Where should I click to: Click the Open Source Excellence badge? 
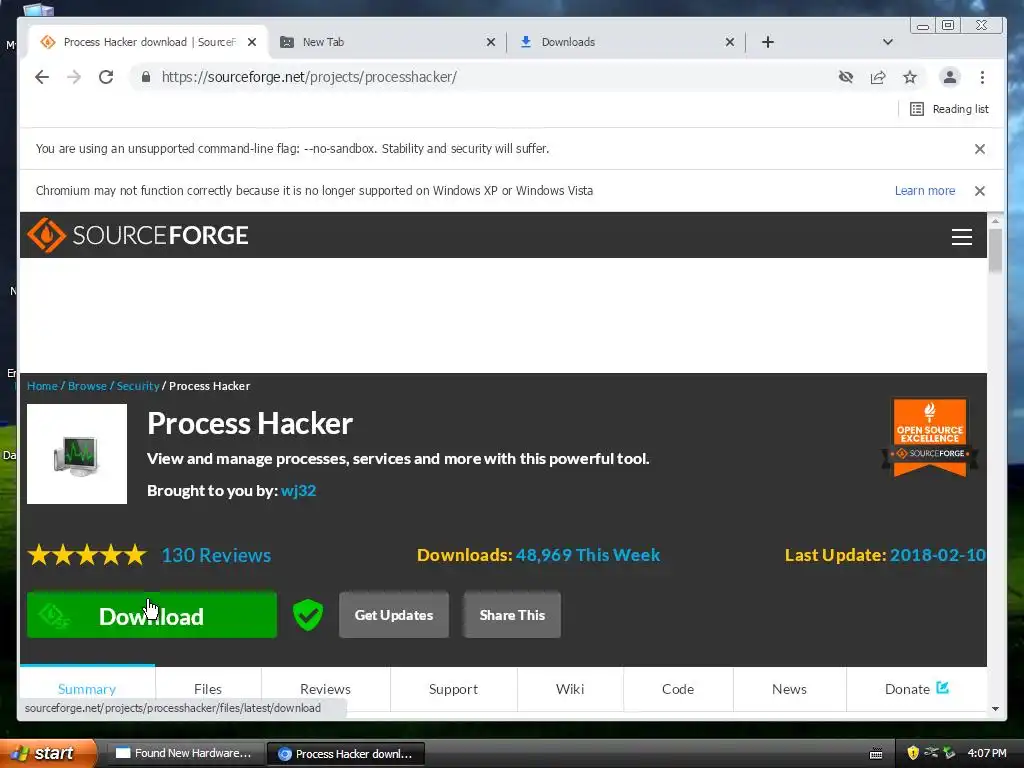929,438
